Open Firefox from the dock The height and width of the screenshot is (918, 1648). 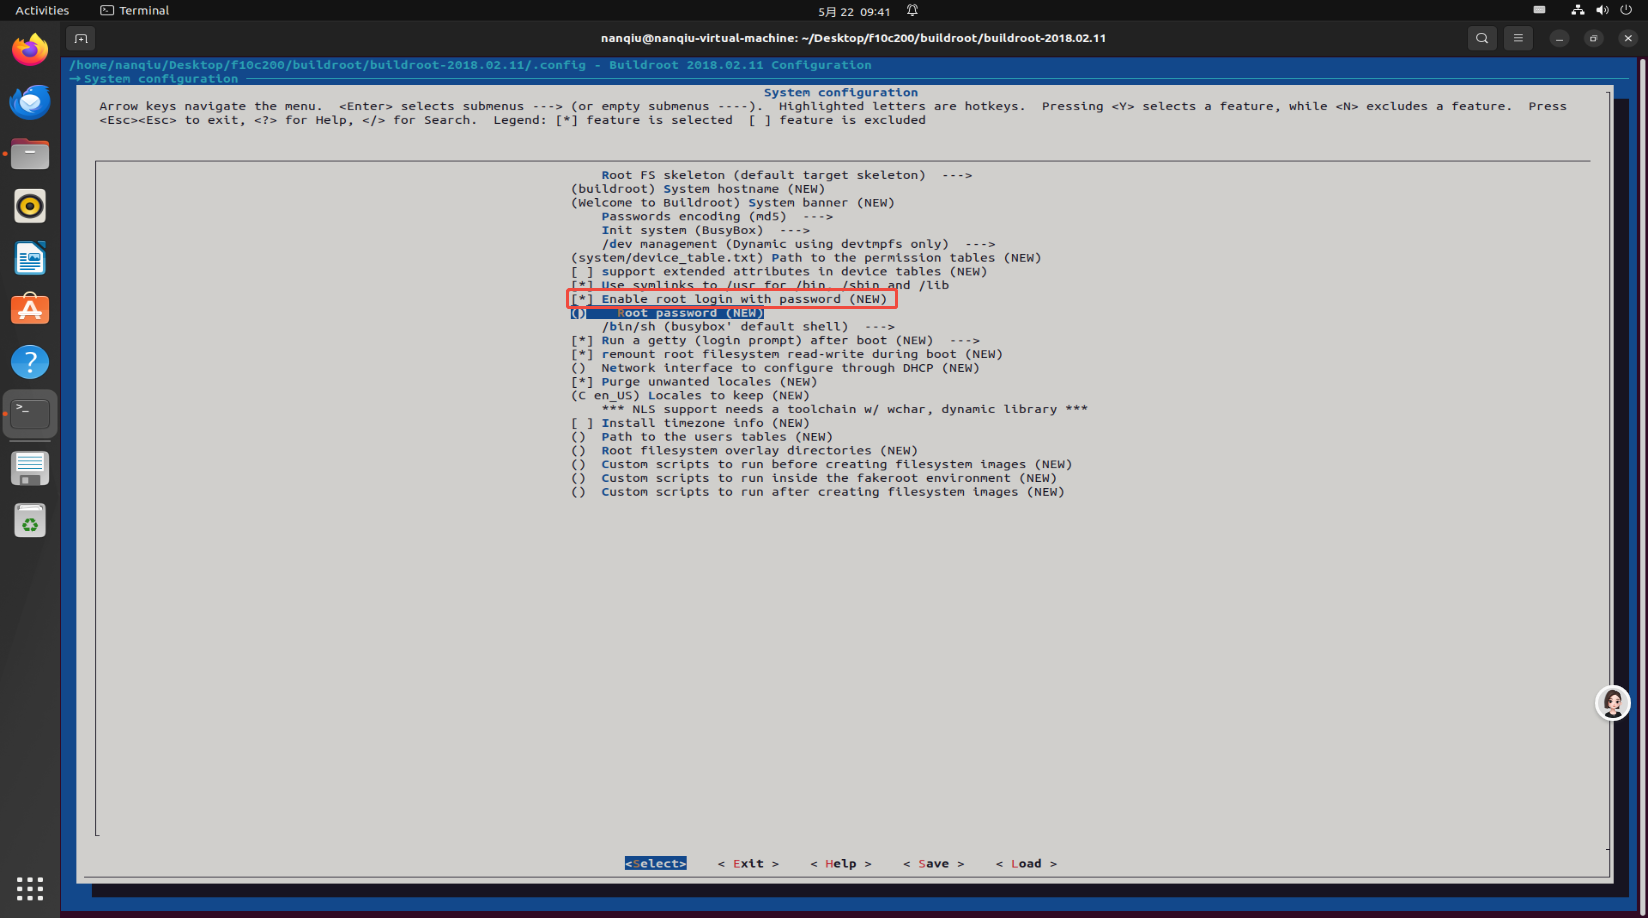click(30, 50)
